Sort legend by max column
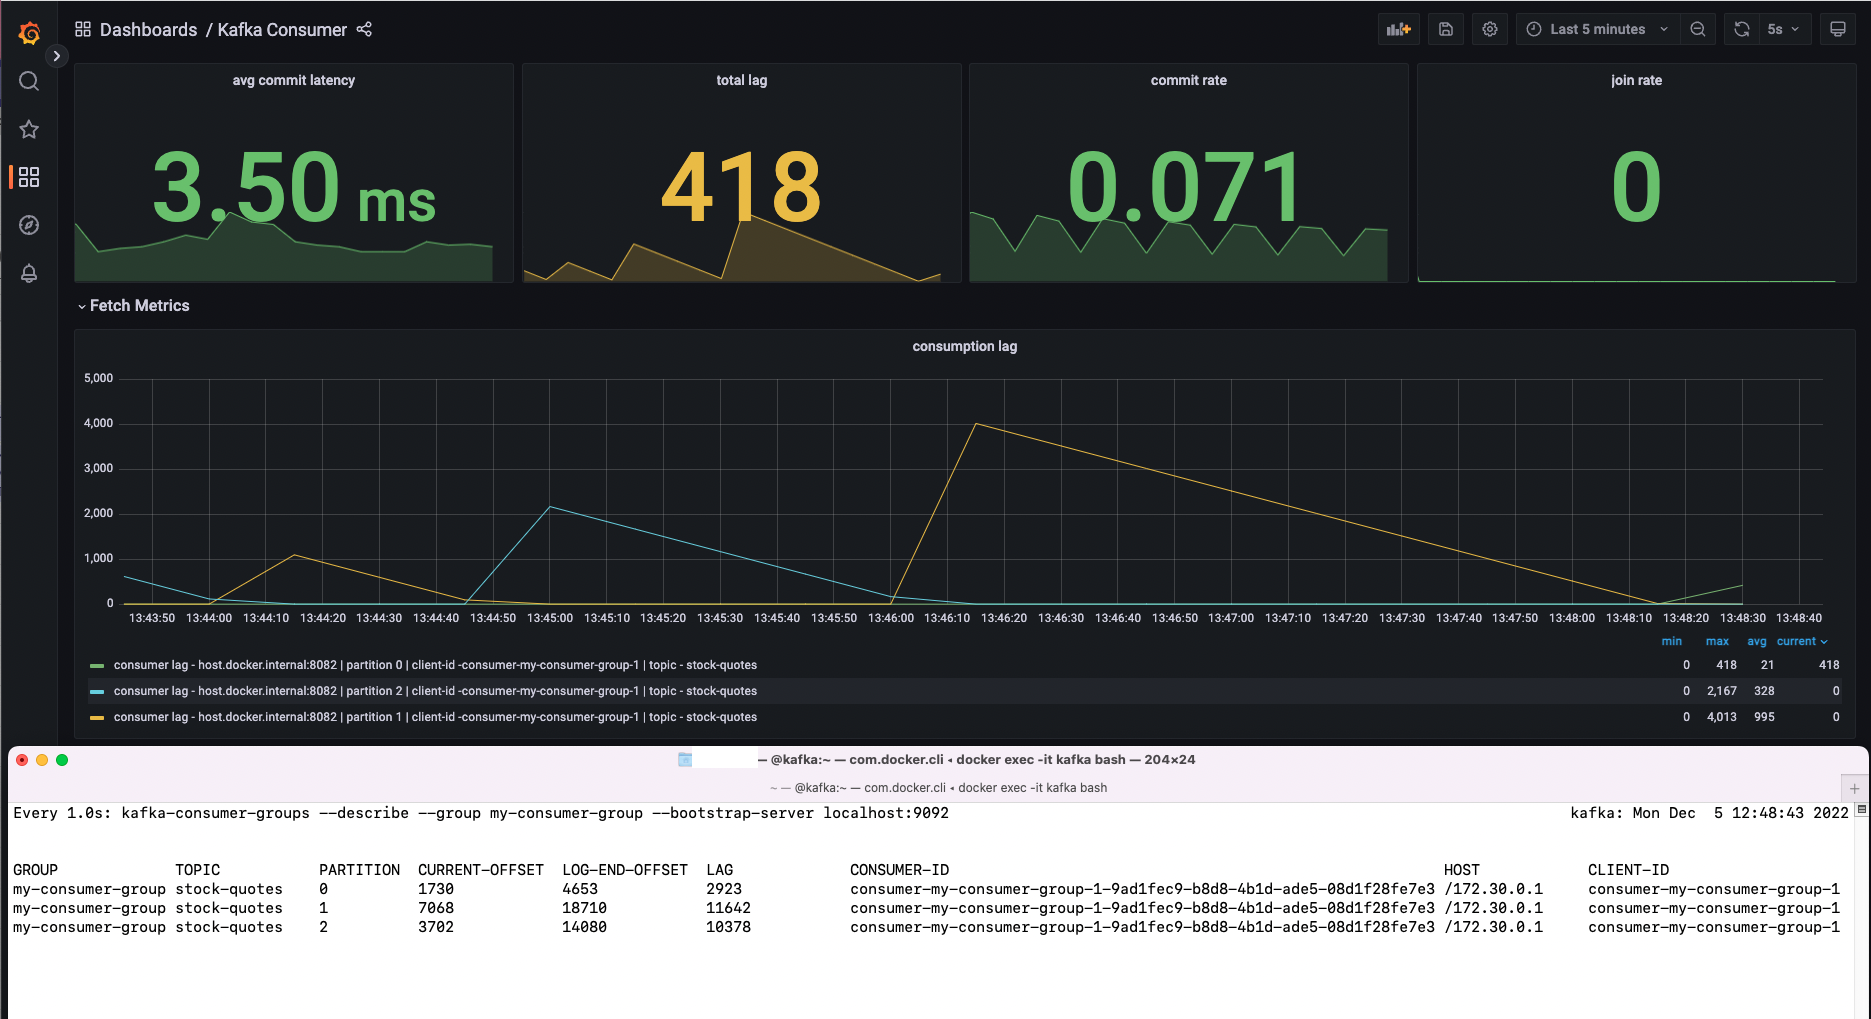The height and width of the screenshot is (1019, 1871). click(1717, 641)
